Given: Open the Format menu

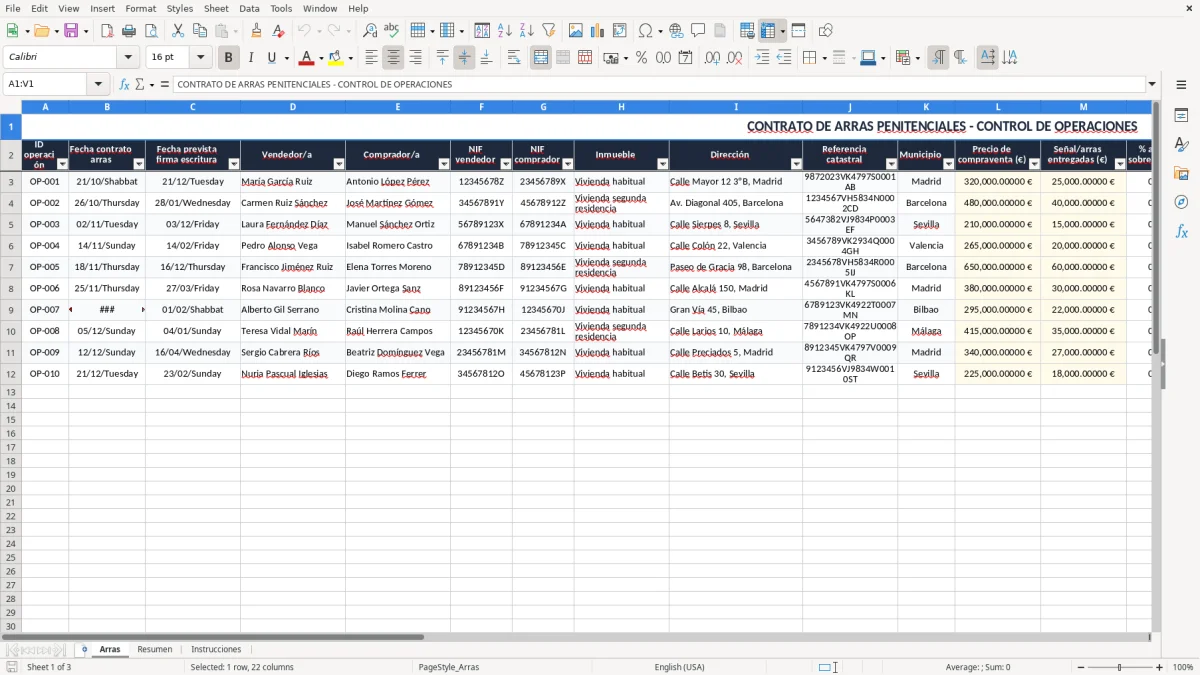Looking at the screenshot, I should coord(140,8).
